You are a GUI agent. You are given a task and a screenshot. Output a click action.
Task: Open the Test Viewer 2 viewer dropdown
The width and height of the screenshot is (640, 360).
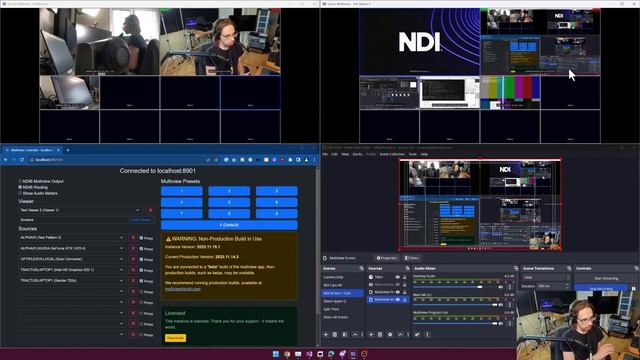click(80, 210)
